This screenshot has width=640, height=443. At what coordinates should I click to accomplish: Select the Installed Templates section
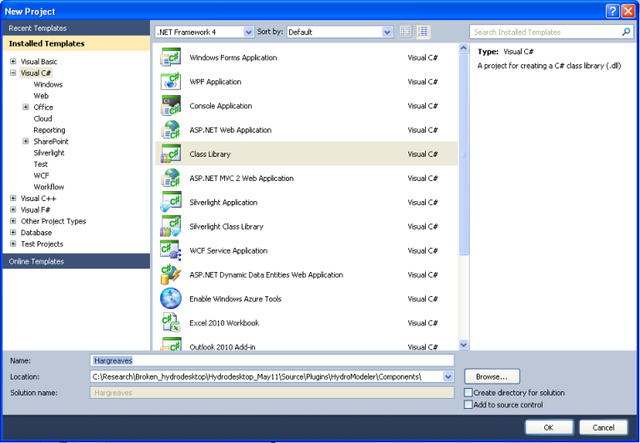point(76,43)
